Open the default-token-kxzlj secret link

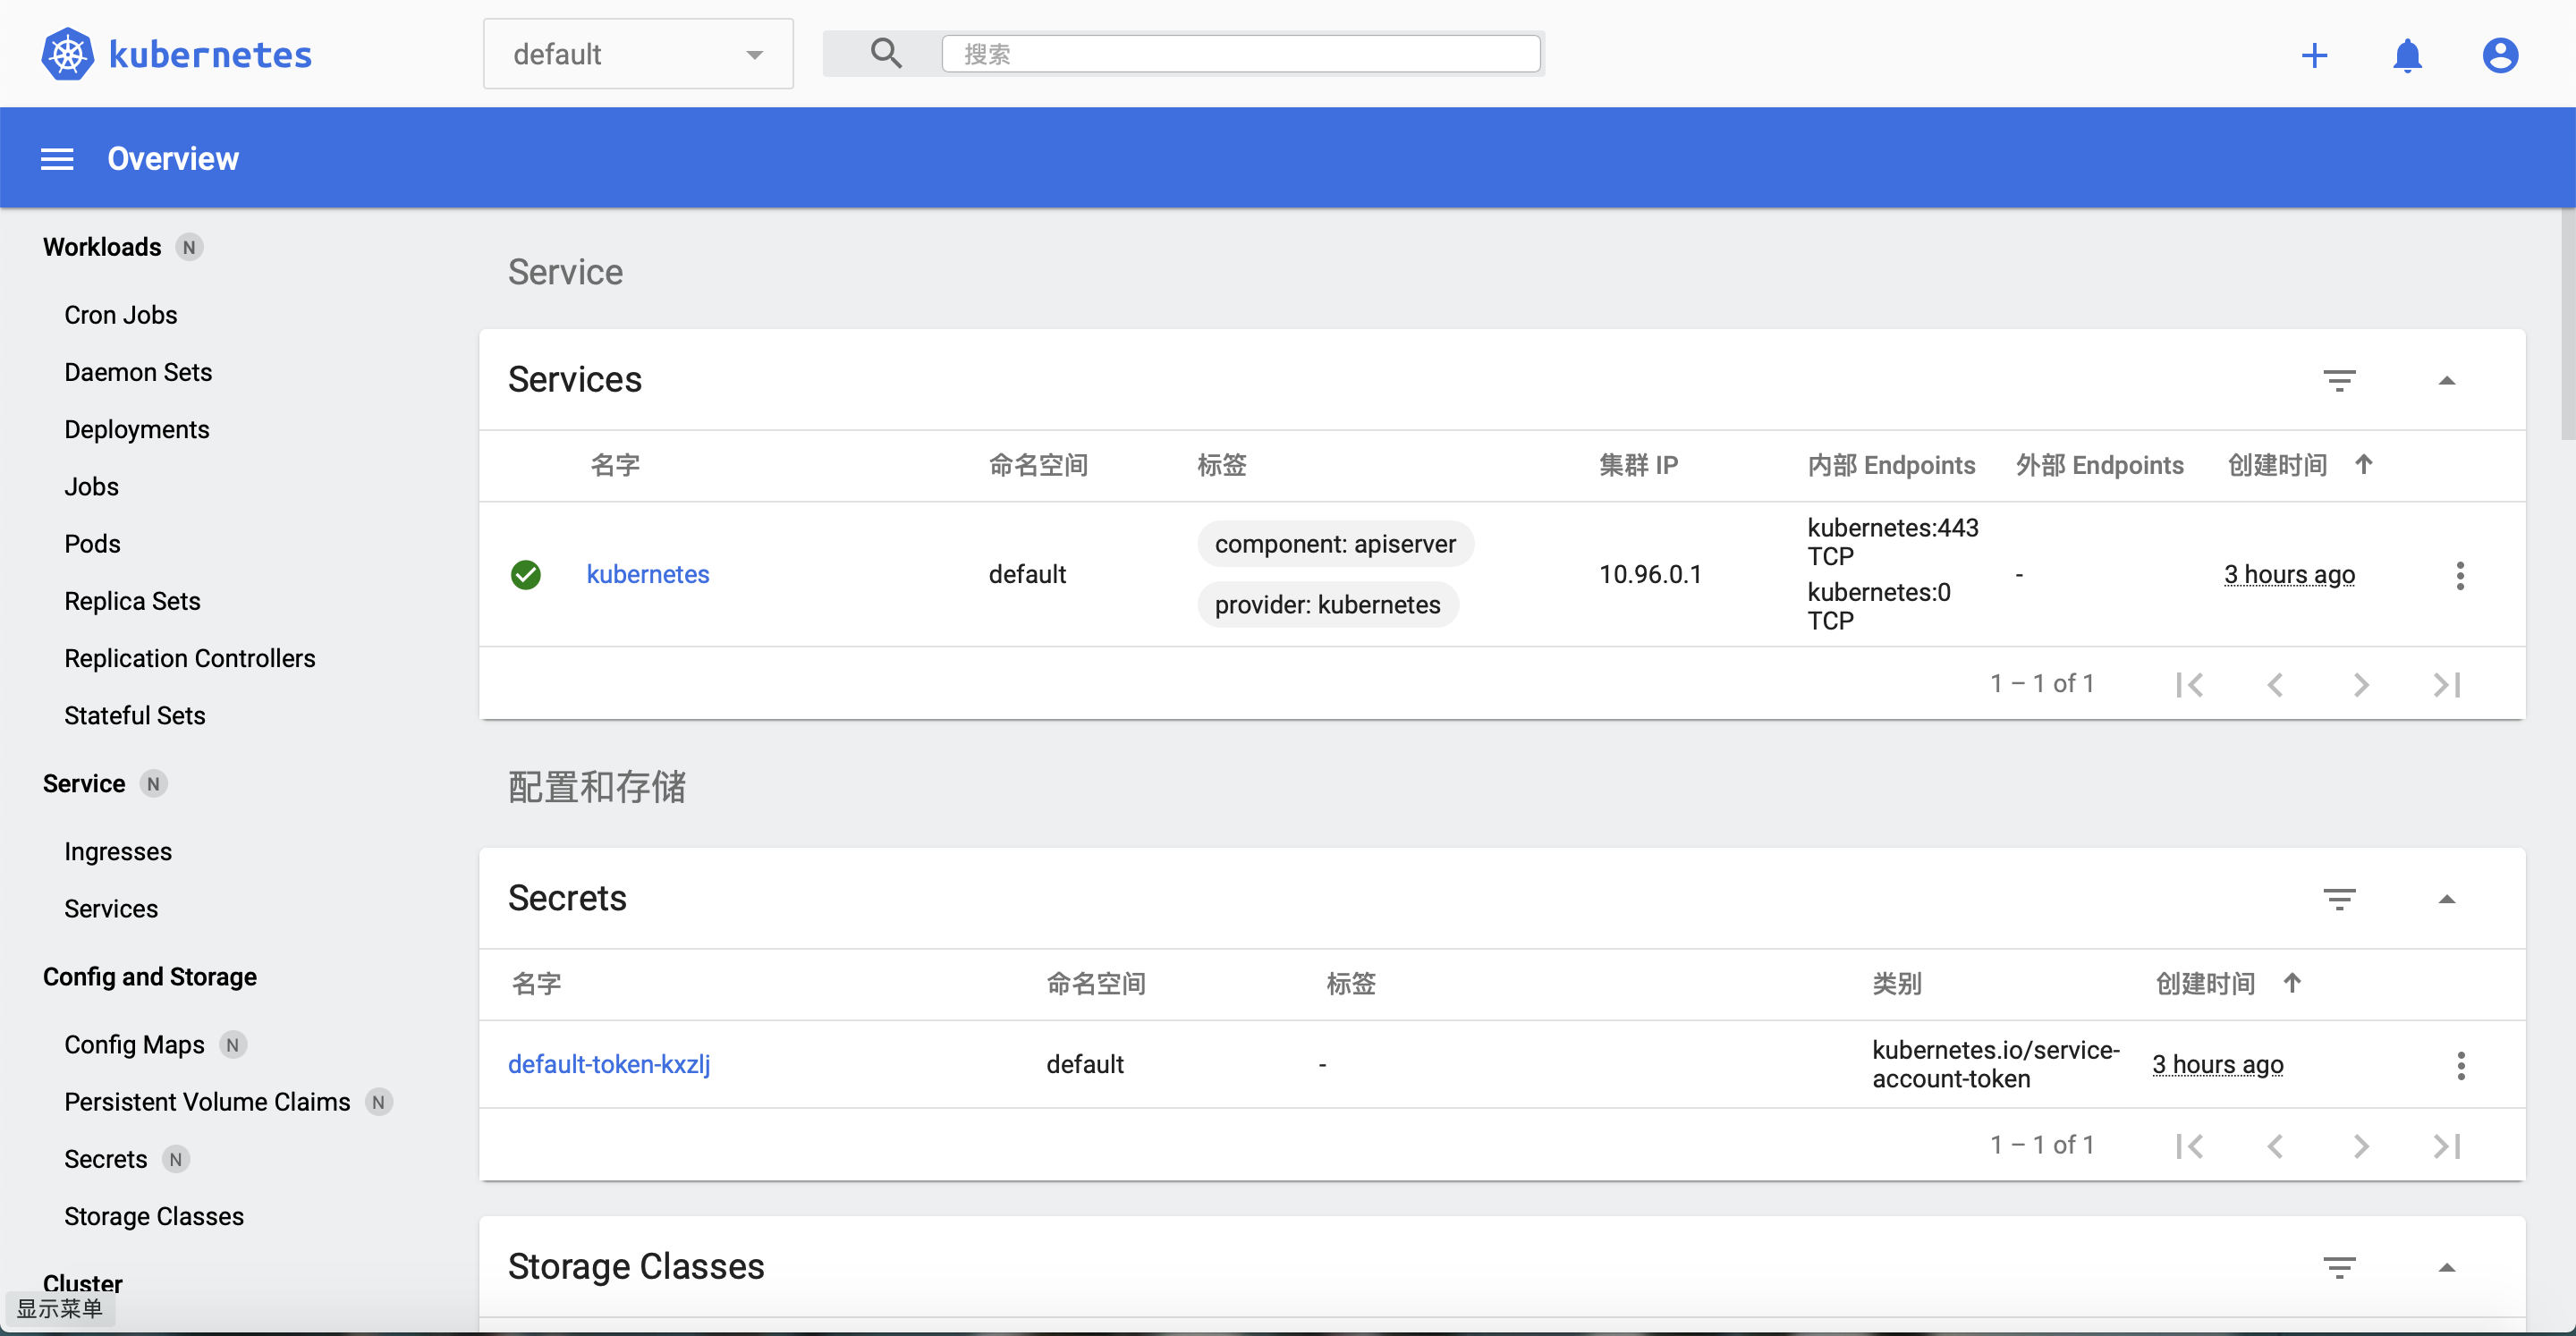pyautogui.click(x=609, y=1064)
